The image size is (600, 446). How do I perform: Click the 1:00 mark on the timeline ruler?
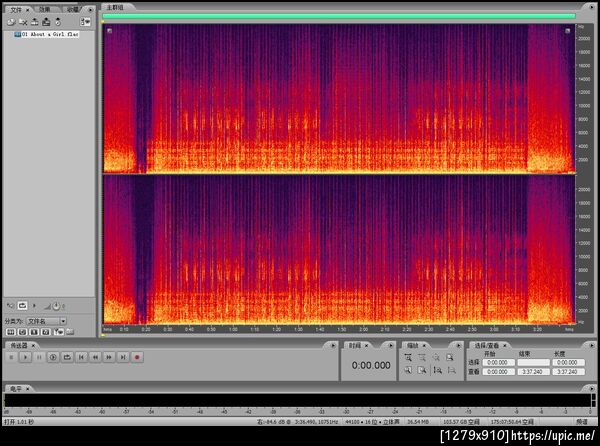click(233, 329)
